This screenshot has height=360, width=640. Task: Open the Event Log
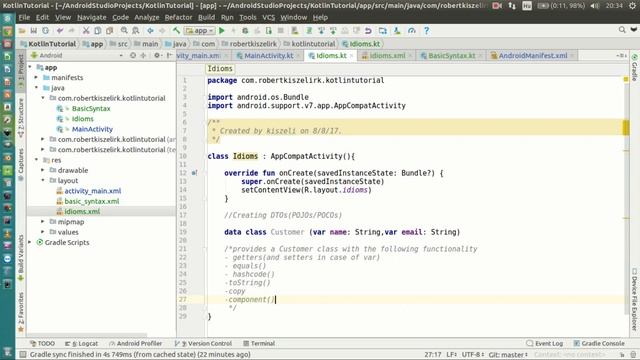[545, 343]
